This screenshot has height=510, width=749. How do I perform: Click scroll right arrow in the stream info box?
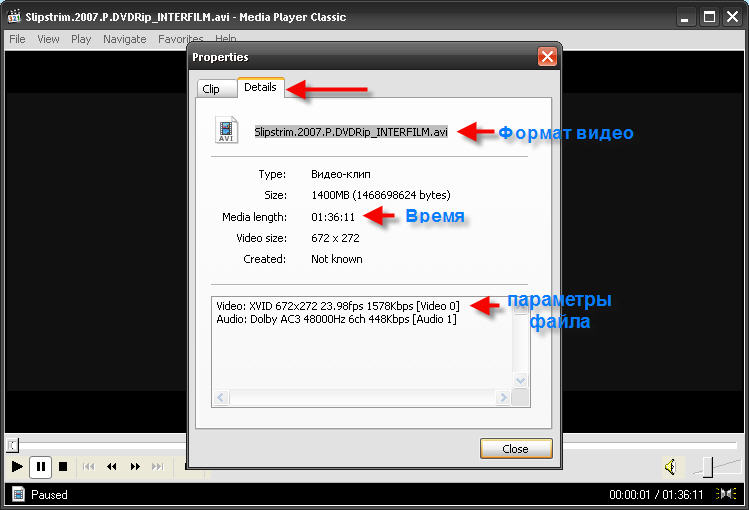pos(503,397)
